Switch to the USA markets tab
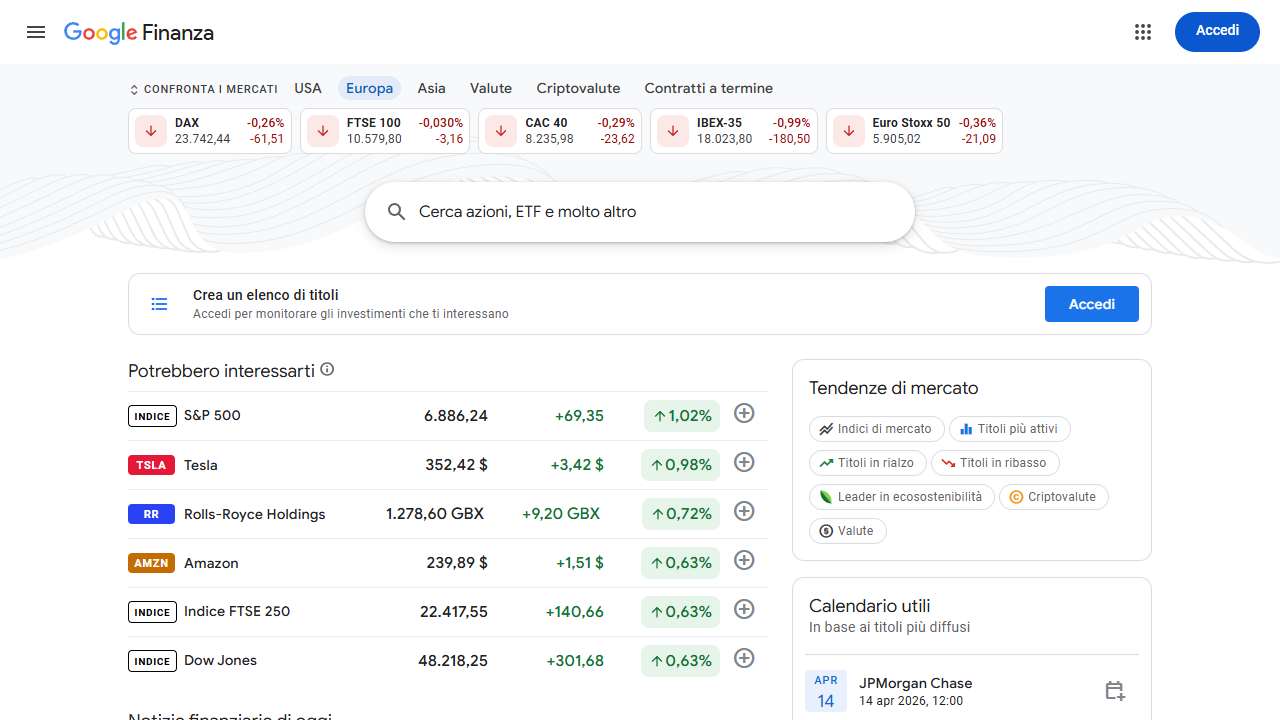1280x720 pixels. 308,88
